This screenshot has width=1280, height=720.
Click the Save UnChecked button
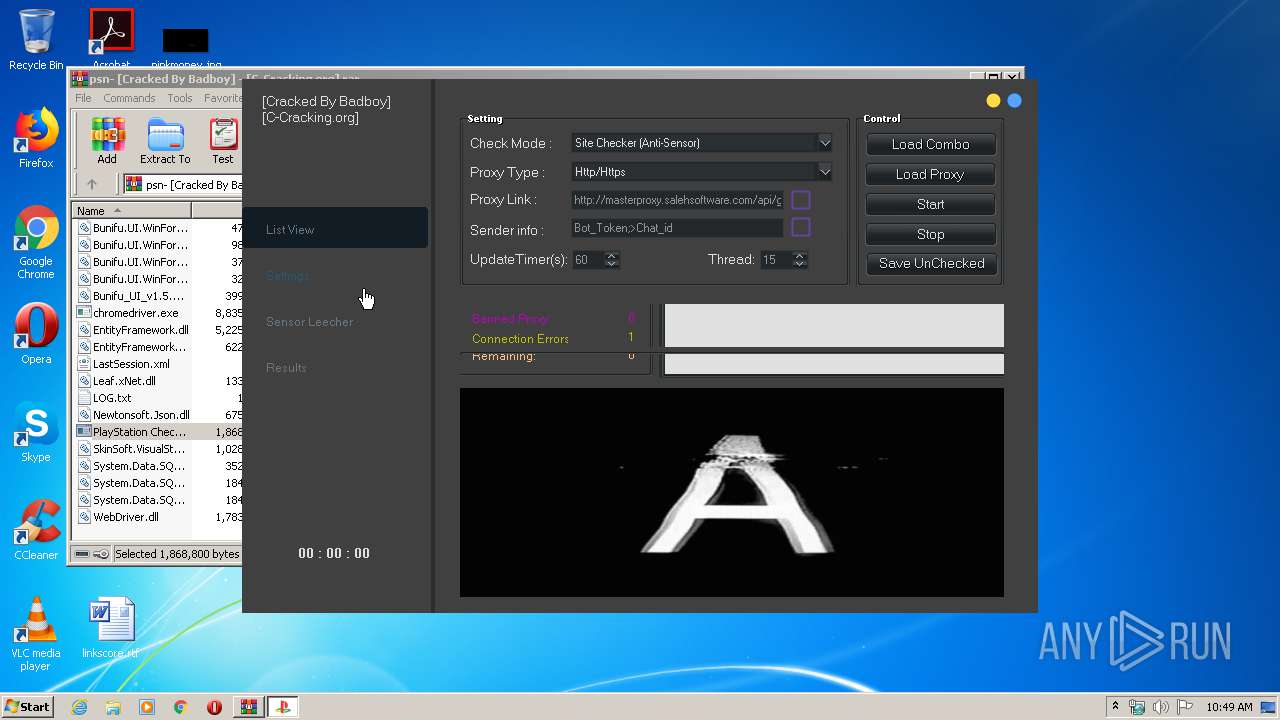tap(930, 263)
